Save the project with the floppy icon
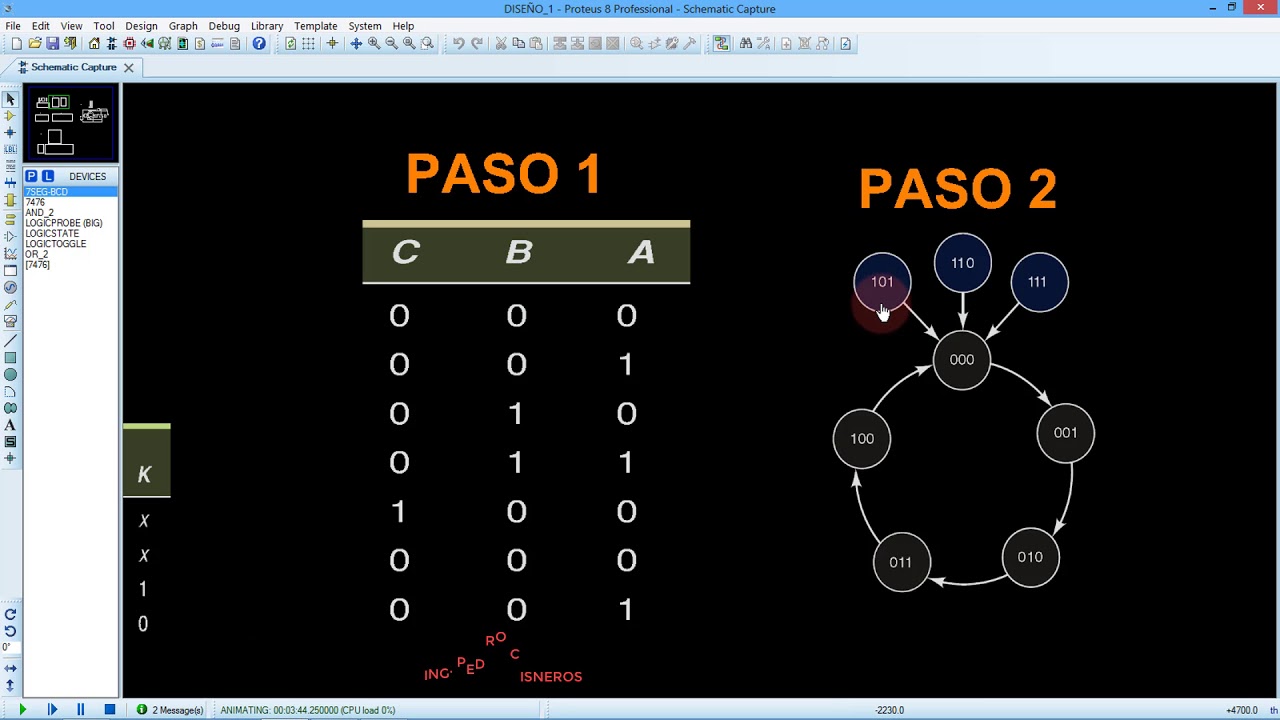Viewport: 1280px width, 720px height. click(x=53, y=44)
